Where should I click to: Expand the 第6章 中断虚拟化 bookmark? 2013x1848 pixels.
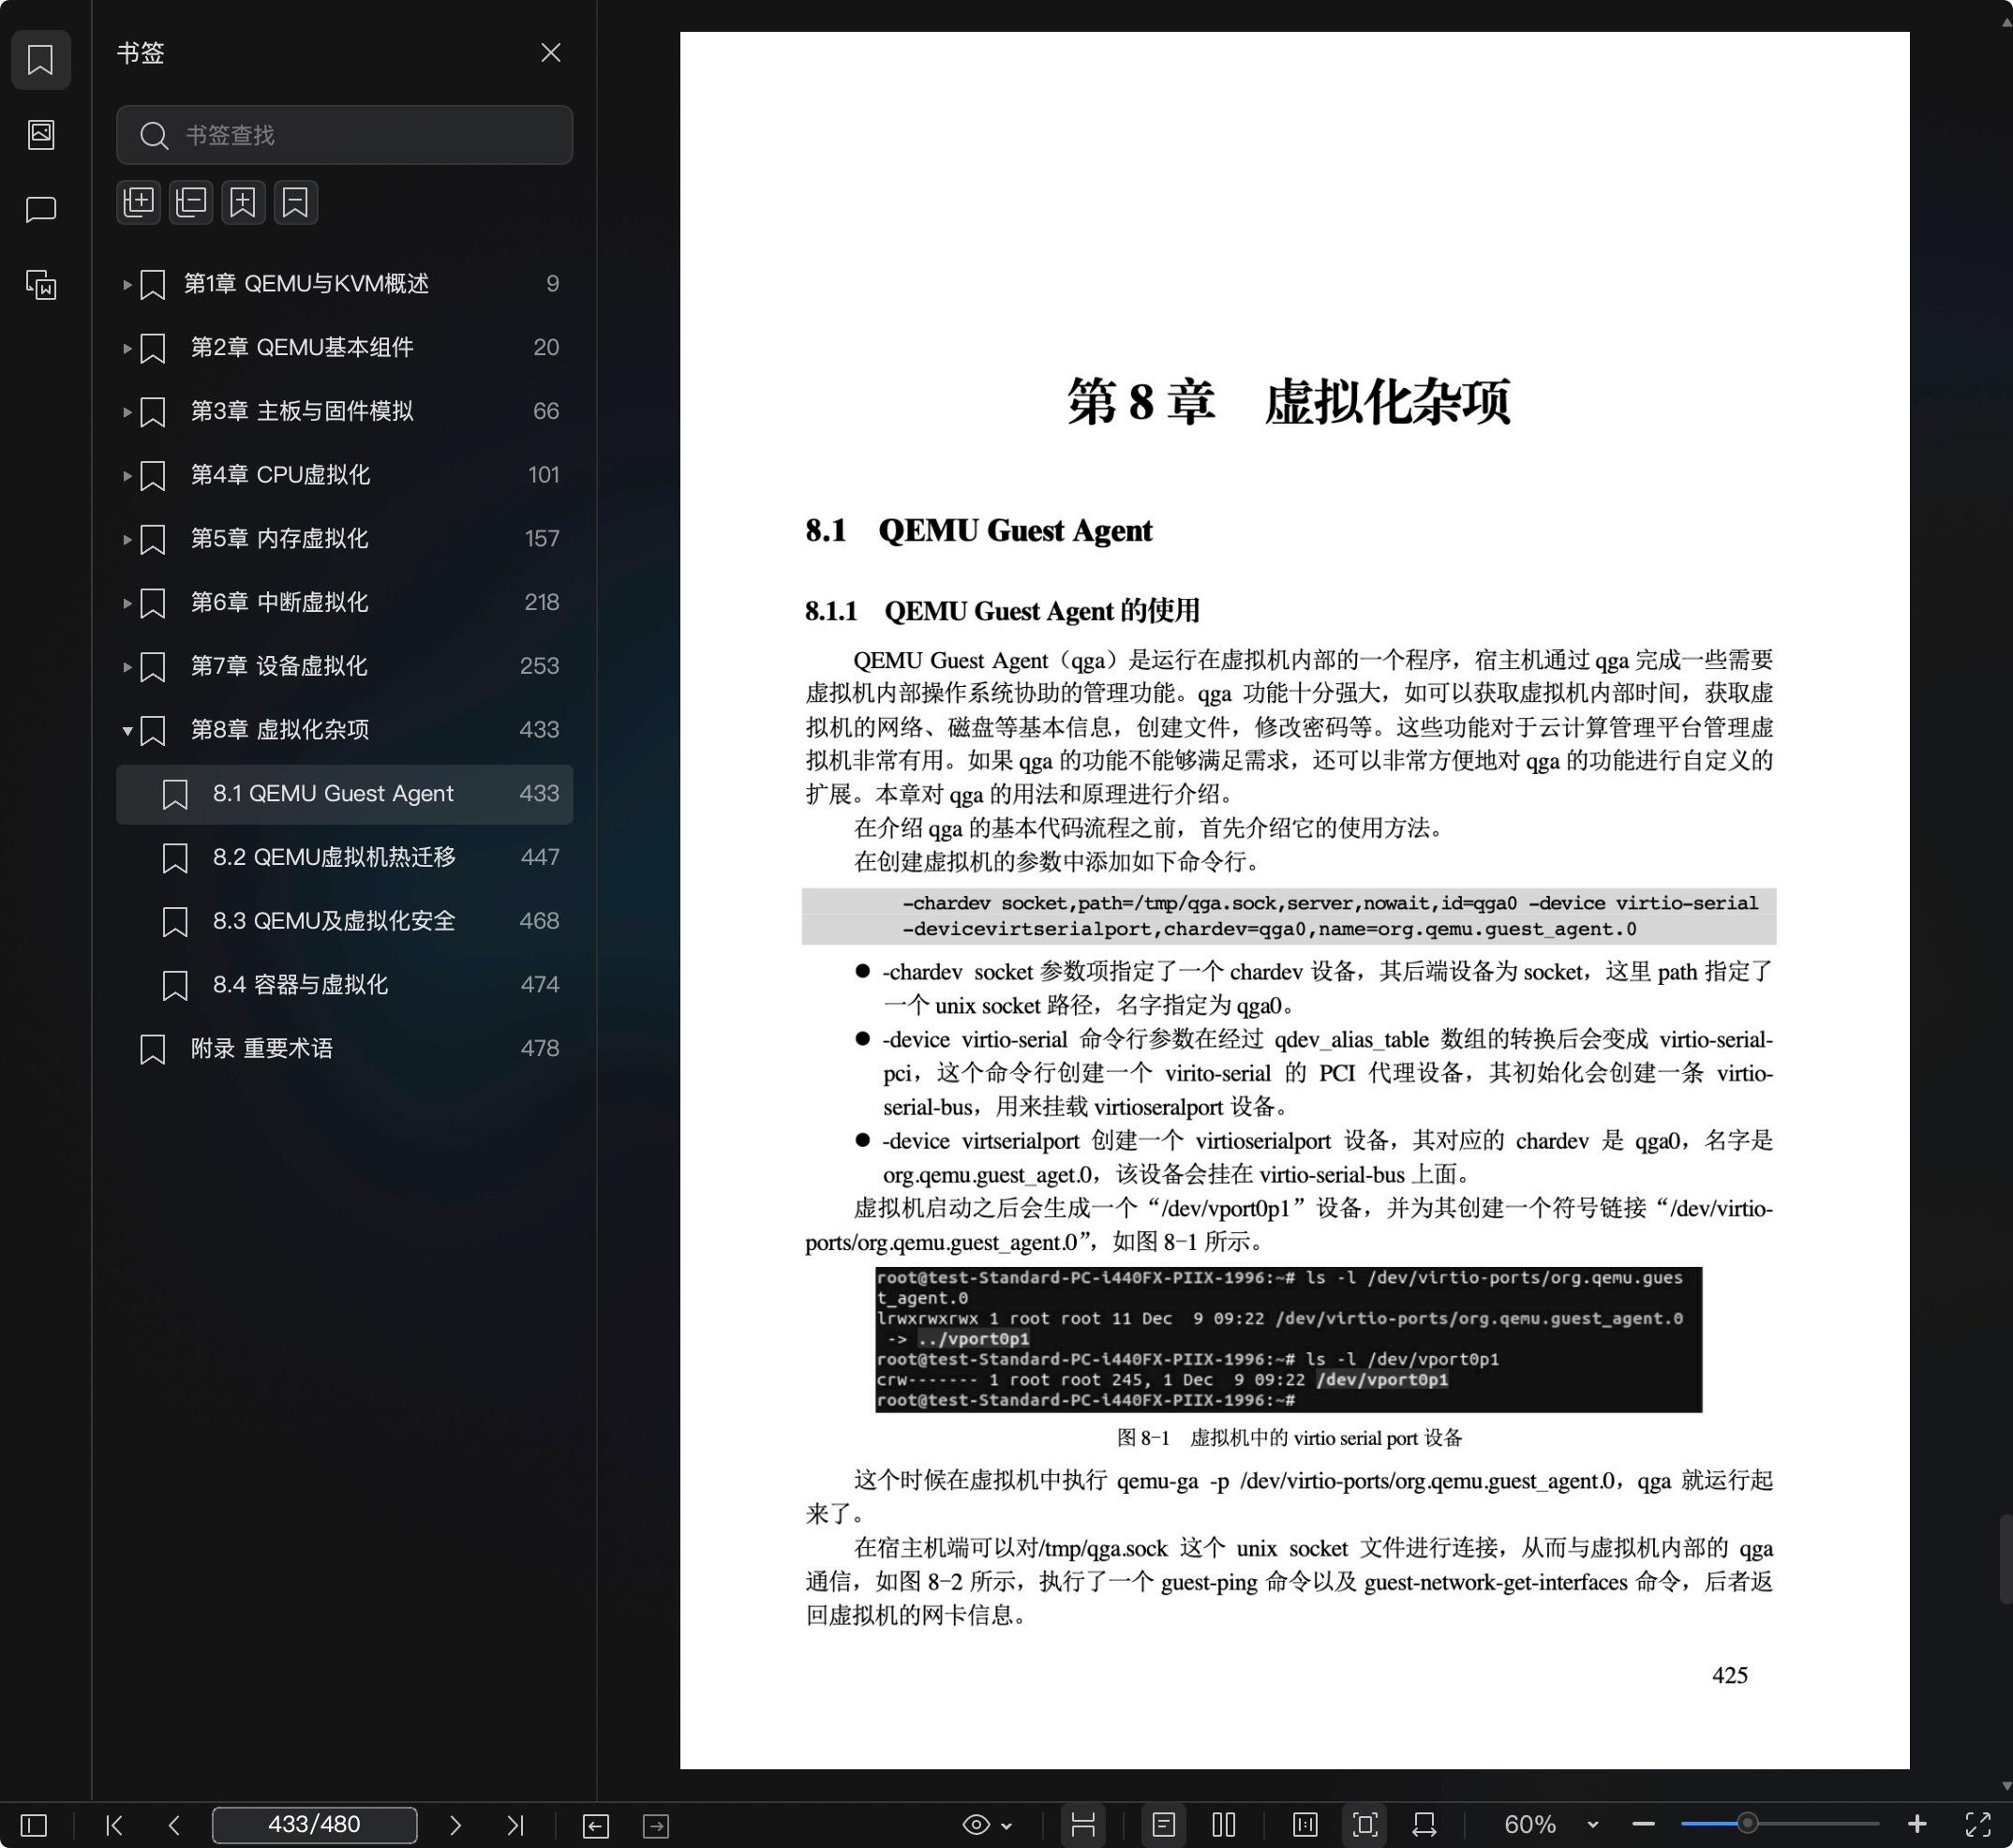(127, 603)
